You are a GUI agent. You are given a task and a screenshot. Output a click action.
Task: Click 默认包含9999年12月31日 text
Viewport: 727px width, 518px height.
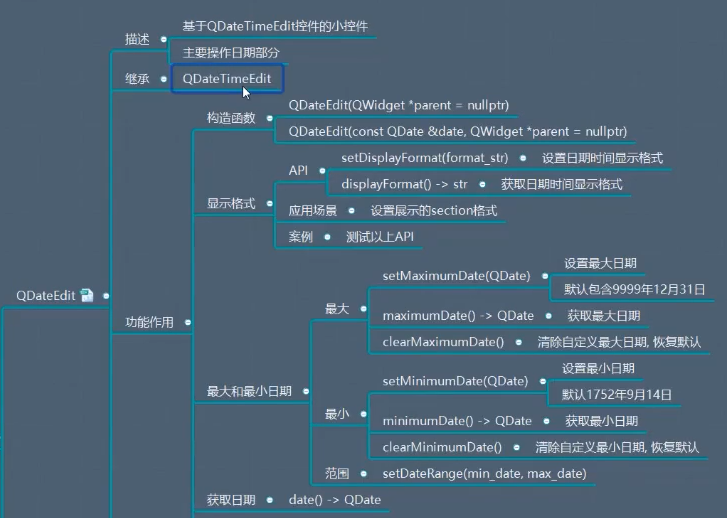[x=634, y=290]
